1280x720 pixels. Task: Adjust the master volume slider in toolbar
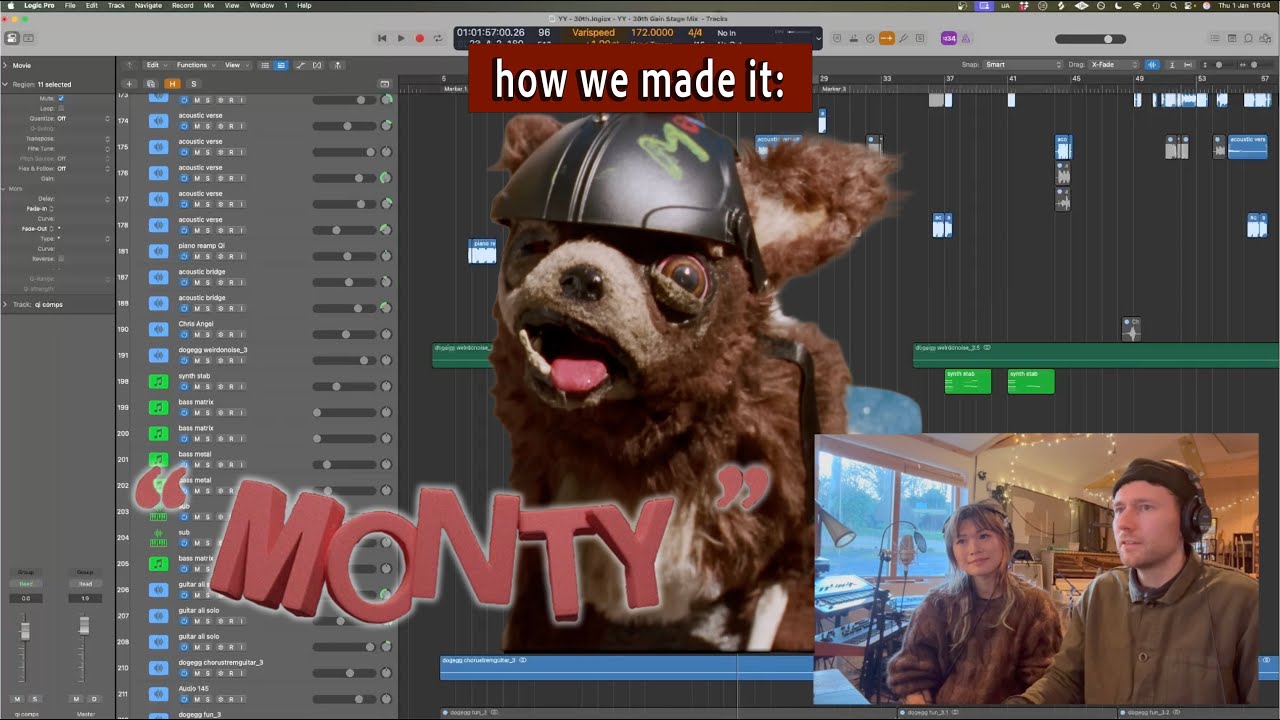(x=1090, y=39)
